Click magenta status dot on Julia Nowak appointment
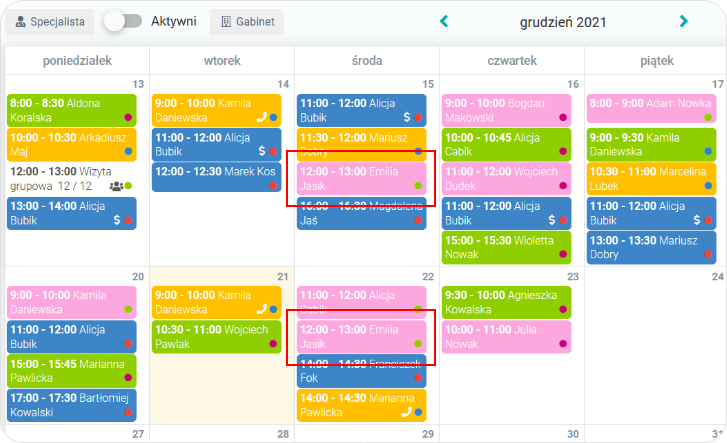Image resolution: width=727 pixels, height=443 pixels. (563, 344)
